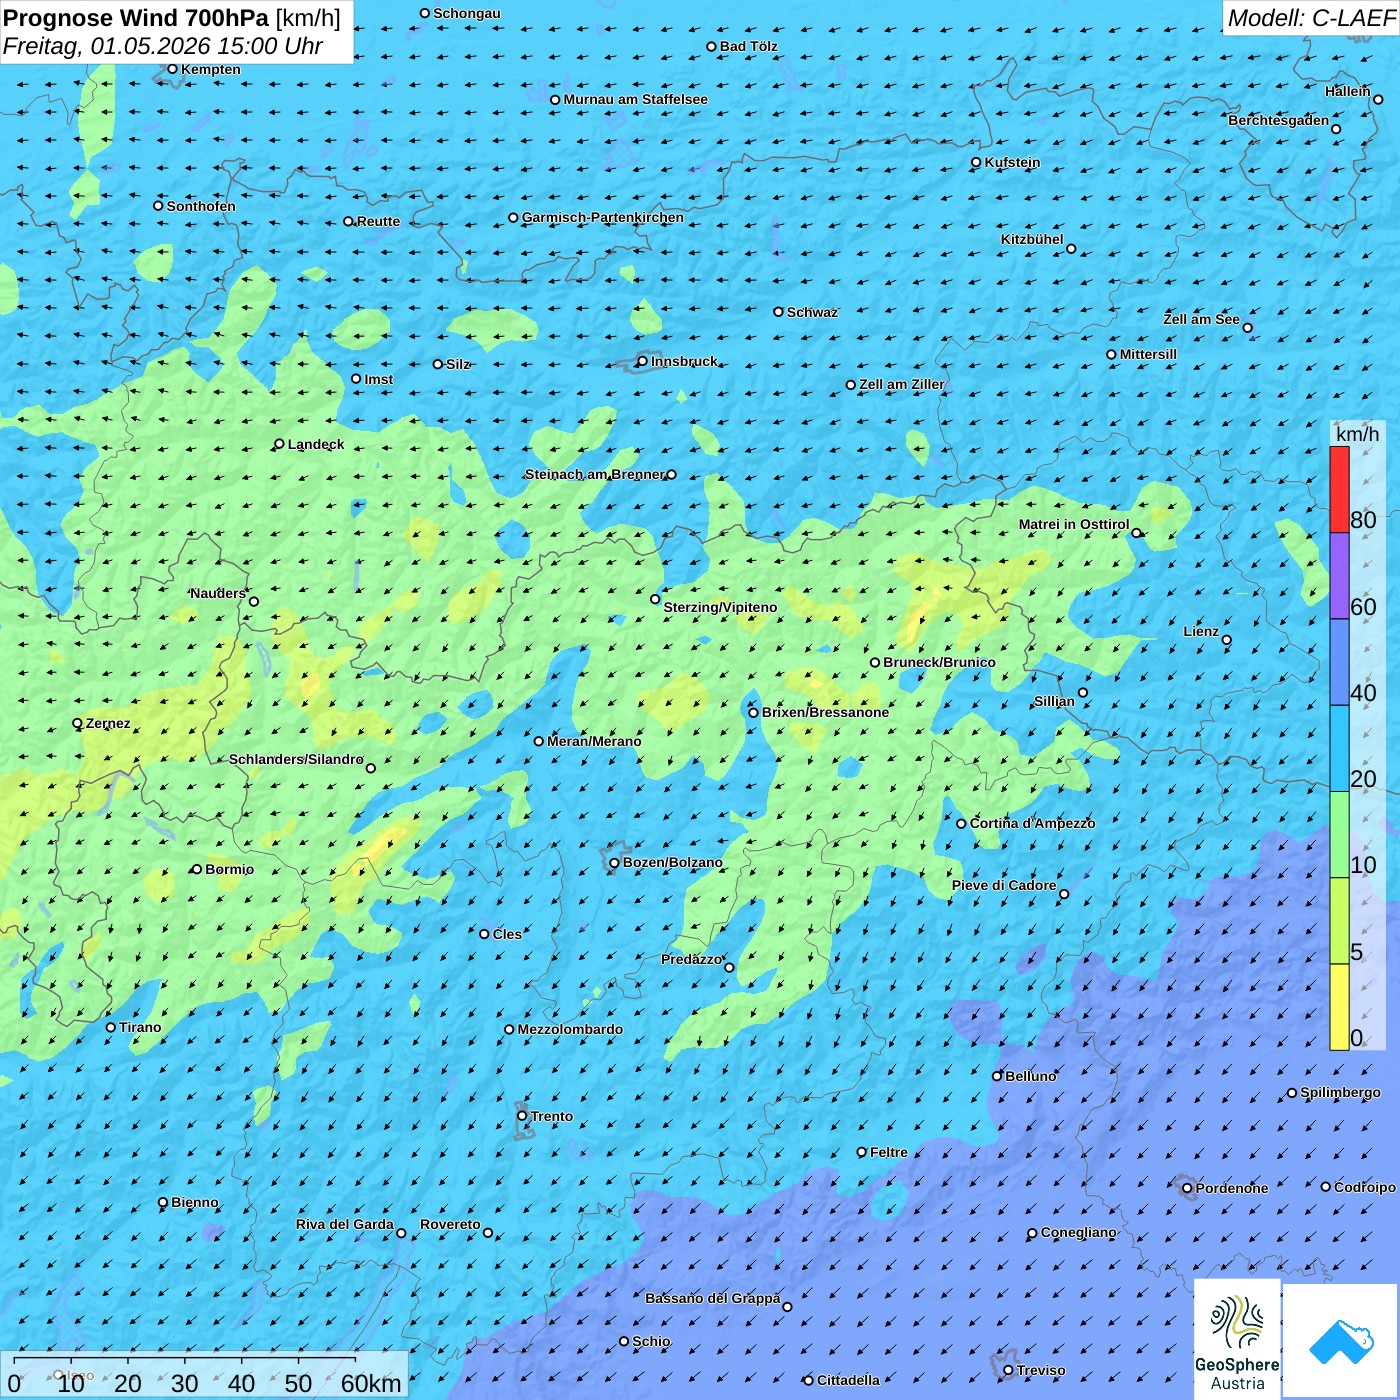Click the 'Conegliano' label
The height and width of the screenshot is (1400, 1400).
pyautogui.click(x=1079, y=1232)
